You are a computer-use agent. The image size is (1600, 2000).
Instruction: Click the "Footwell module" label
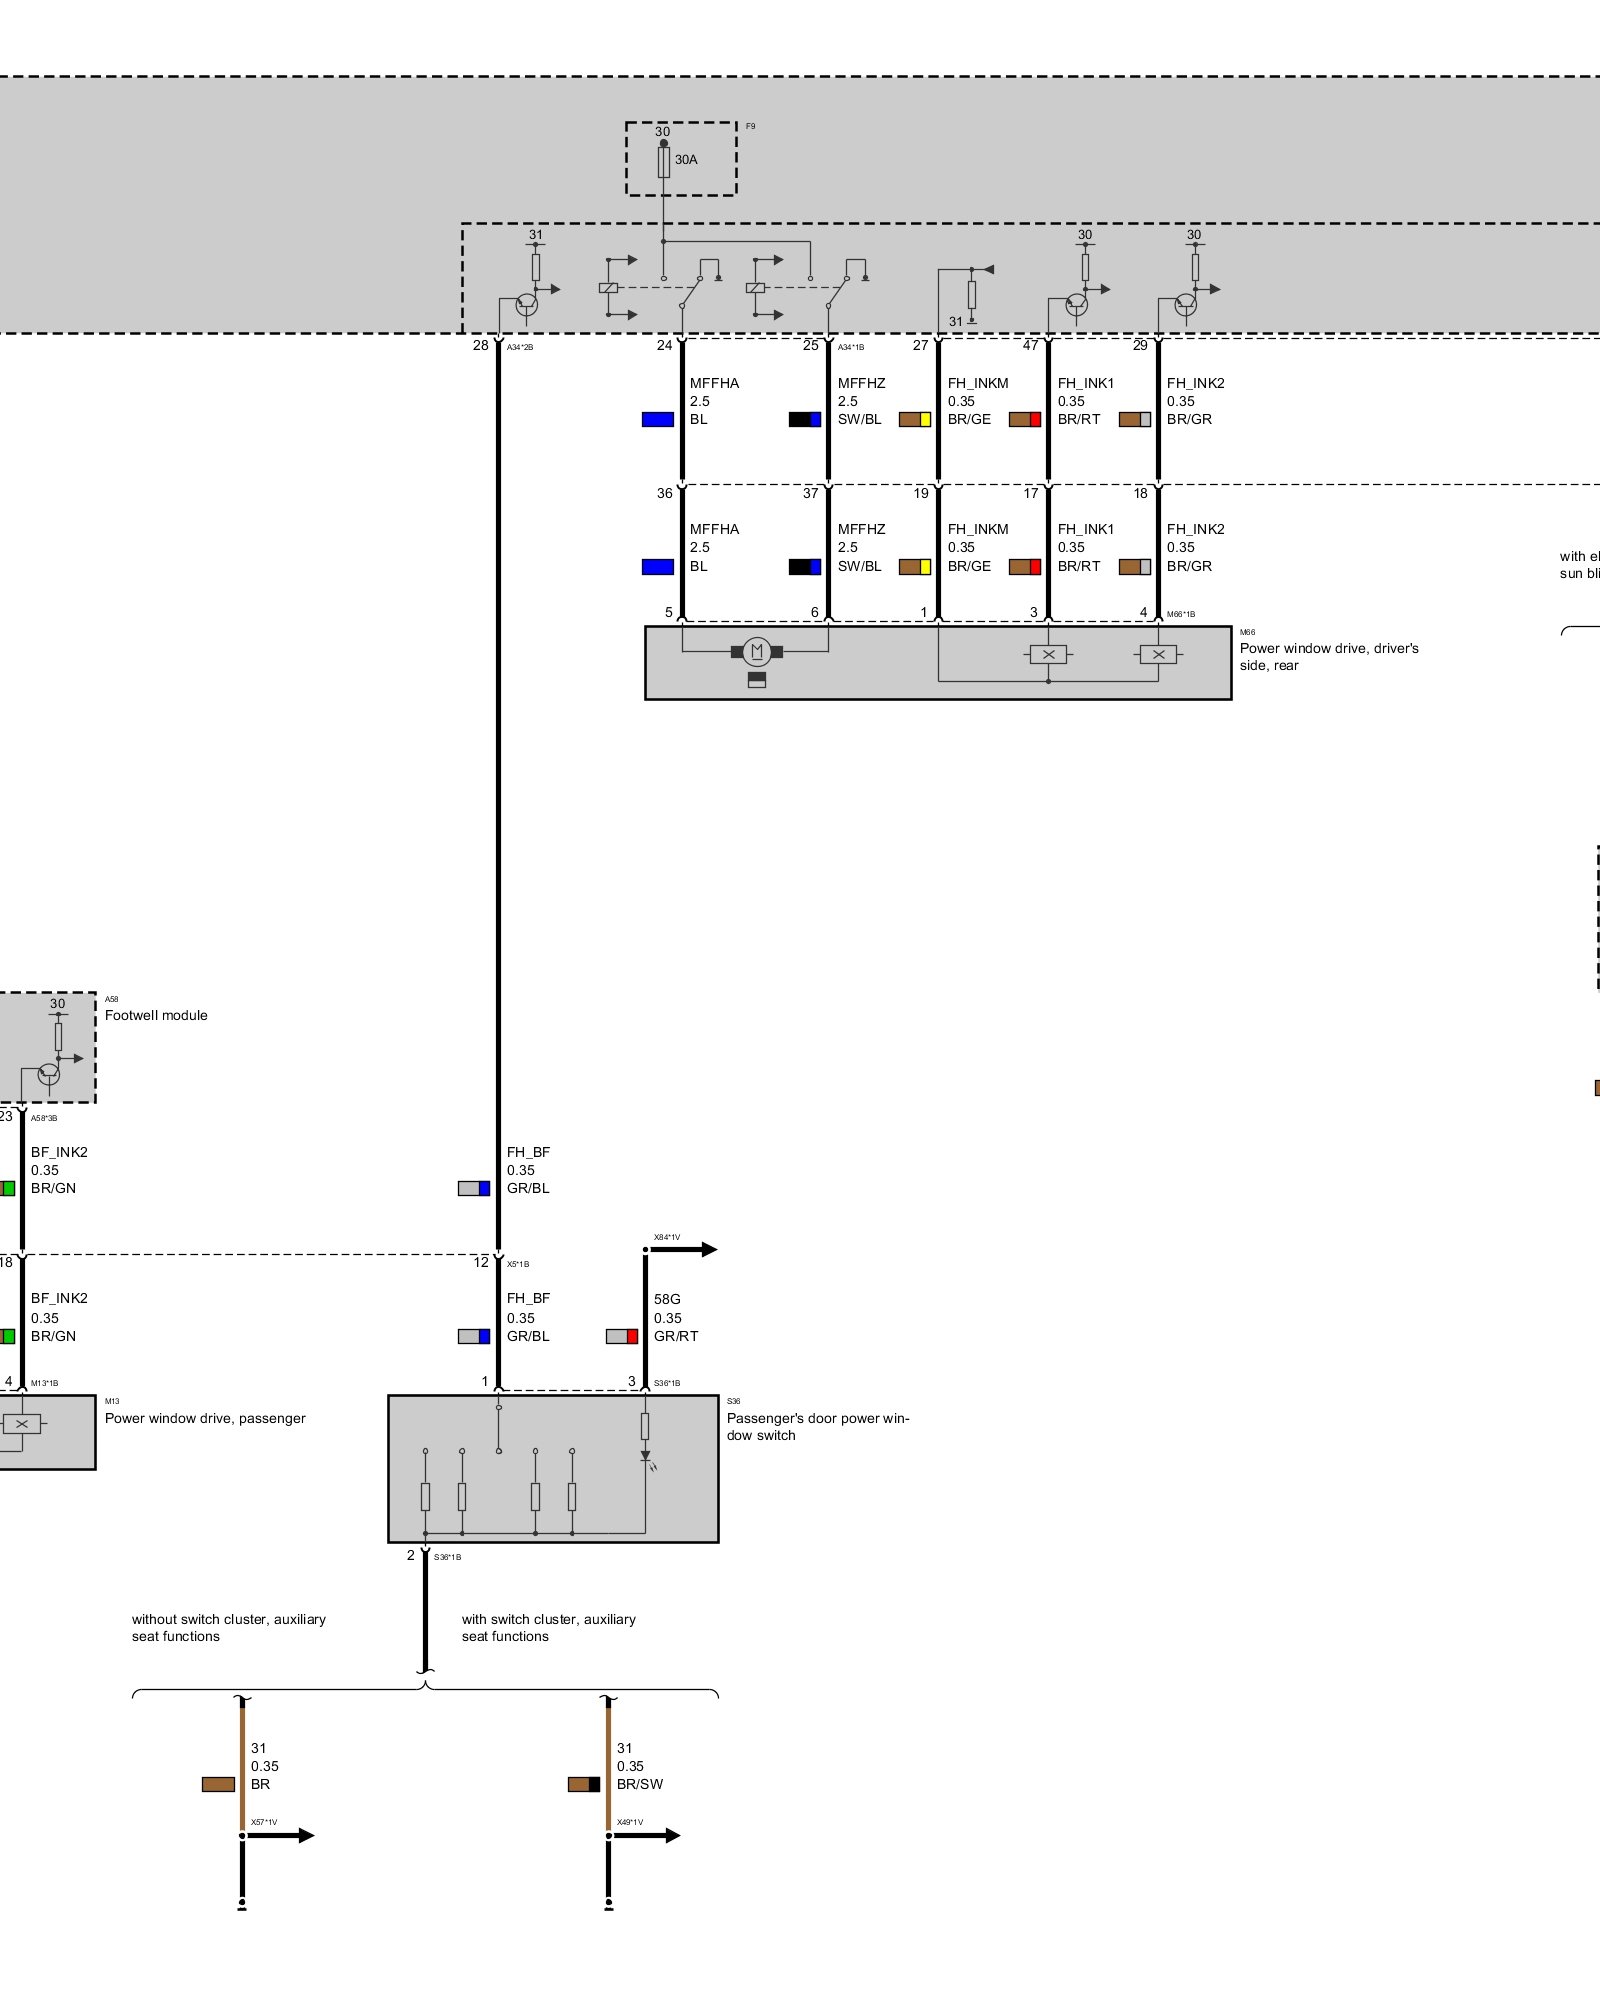tap(156, 1015)
